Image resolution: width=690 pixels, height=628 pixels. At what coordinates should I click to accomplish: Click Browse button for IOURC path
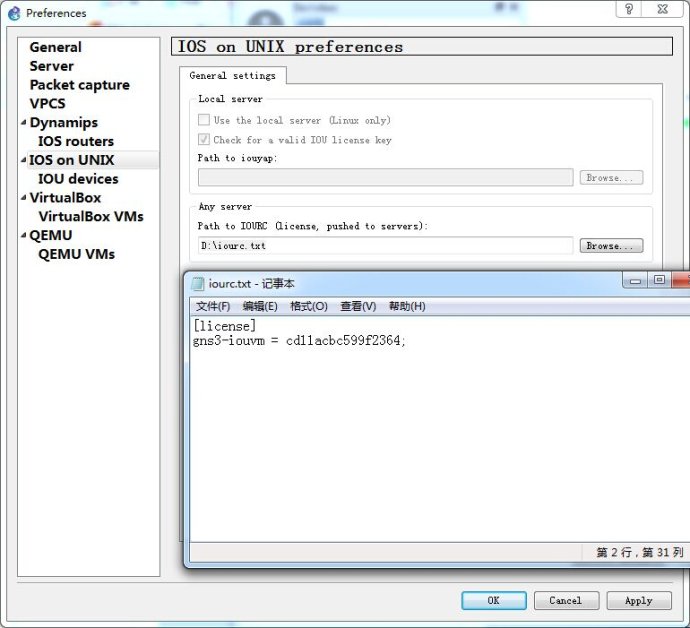611,246
